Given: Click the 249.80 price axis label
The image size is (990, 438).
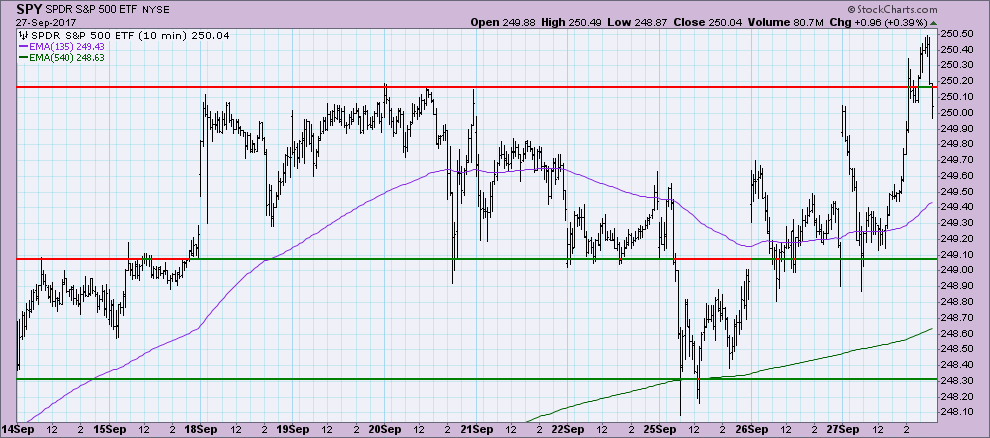Looking at the screenshot, I should (x=956, y=144).
